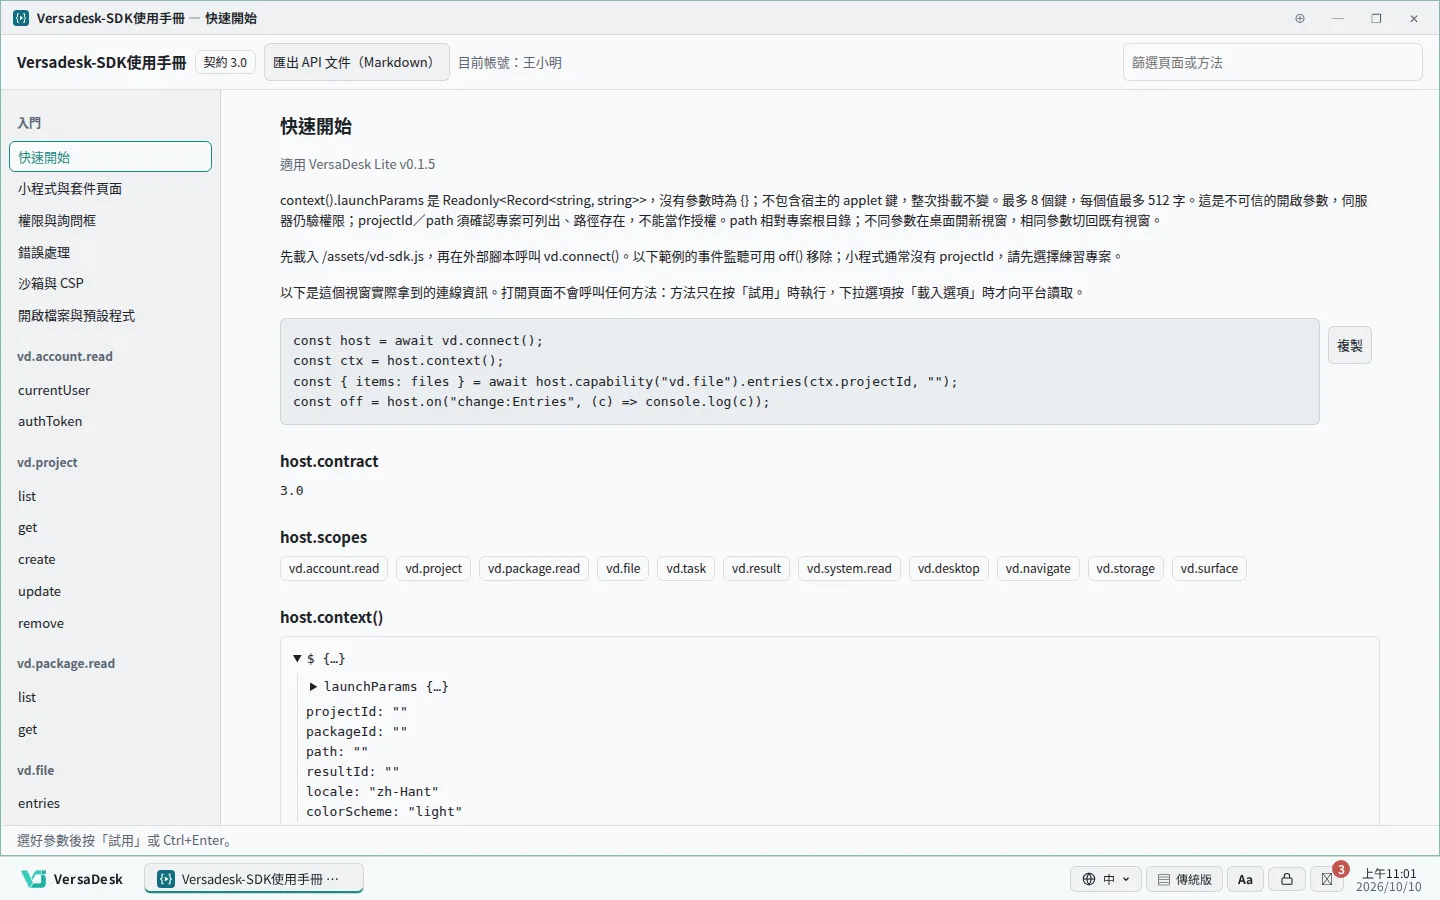1440x900 pixels.
Task: Open the 中 input language dropdown
Action: click(x=1106, y=879)
